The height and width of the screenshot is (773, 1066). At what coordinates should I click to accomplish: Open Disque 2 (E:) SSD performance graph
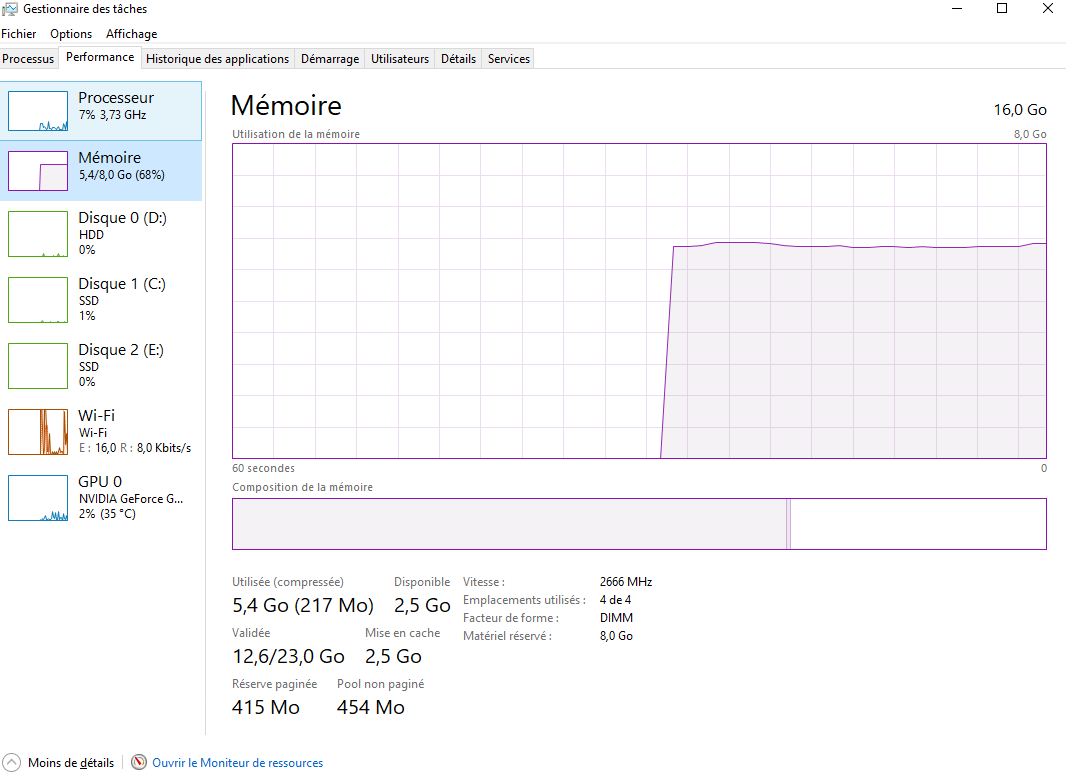101,365
